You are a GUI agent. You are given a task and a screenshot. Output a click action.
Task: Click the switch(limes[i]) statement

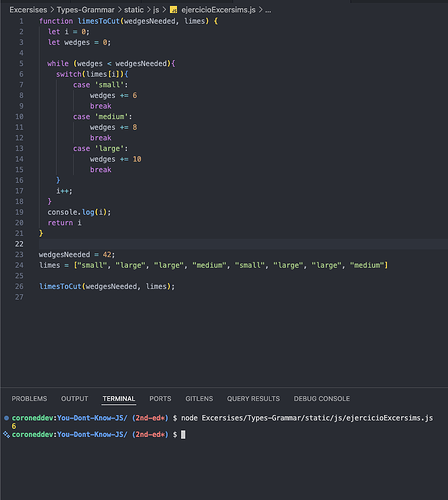[92, 74]
